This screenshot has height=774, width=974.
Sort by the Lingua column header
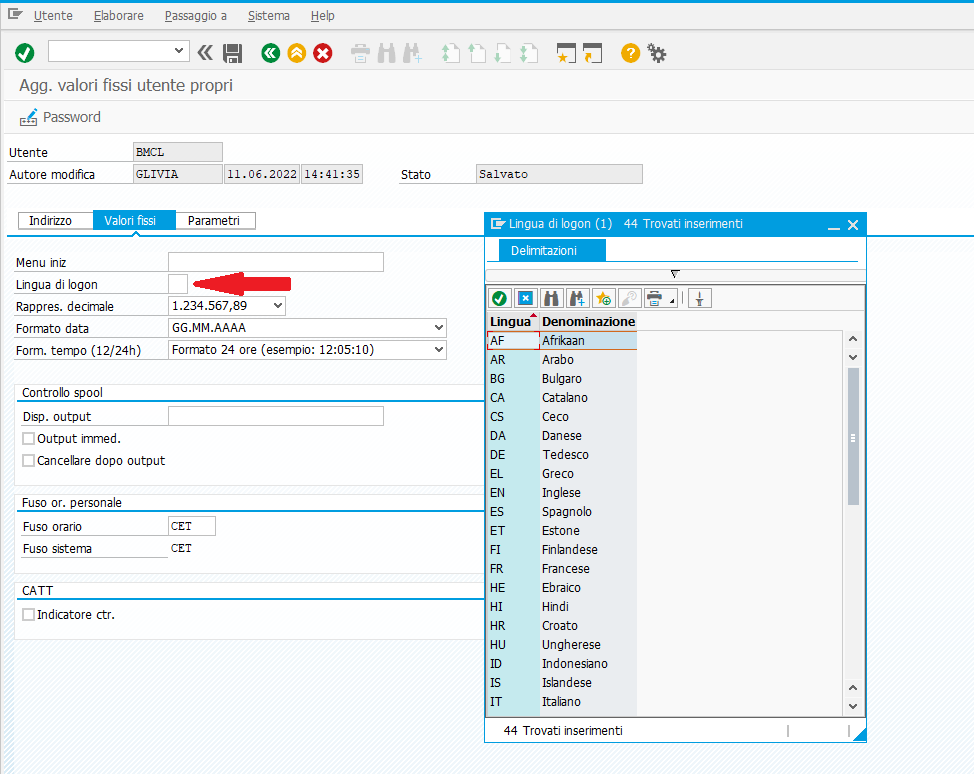[511, 321]
